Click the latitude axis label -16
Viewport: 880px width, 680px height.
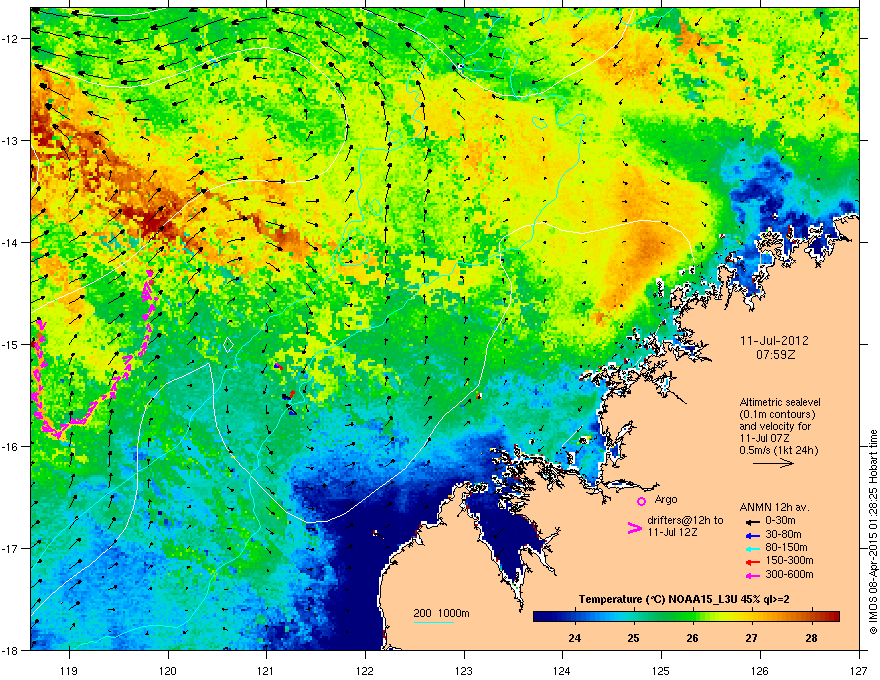tap(11, 447)
